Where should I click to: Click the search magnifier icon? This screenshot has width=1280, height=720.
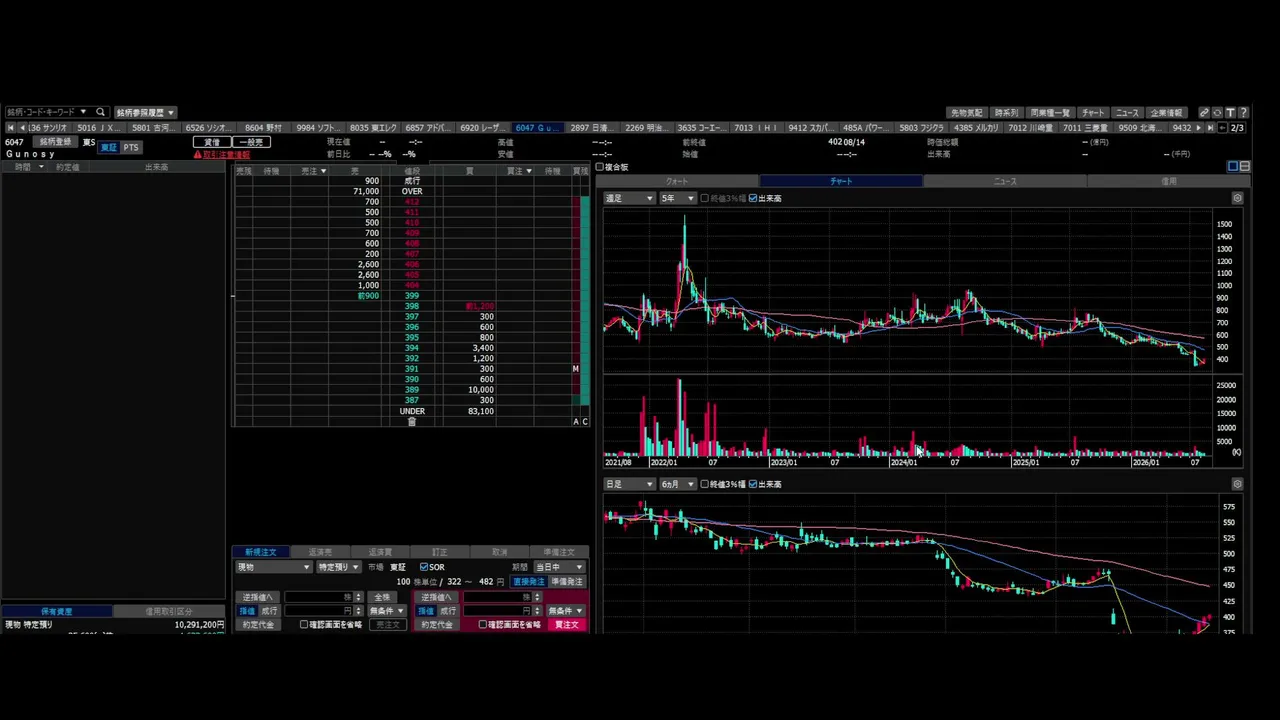point(100,112)
